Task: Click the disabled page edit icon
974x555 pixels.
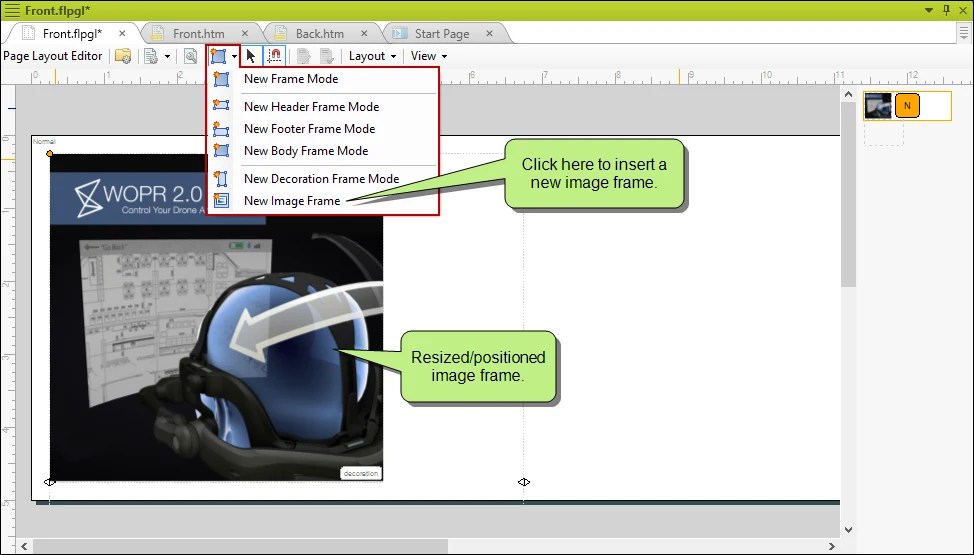Action: pos(304,56)
